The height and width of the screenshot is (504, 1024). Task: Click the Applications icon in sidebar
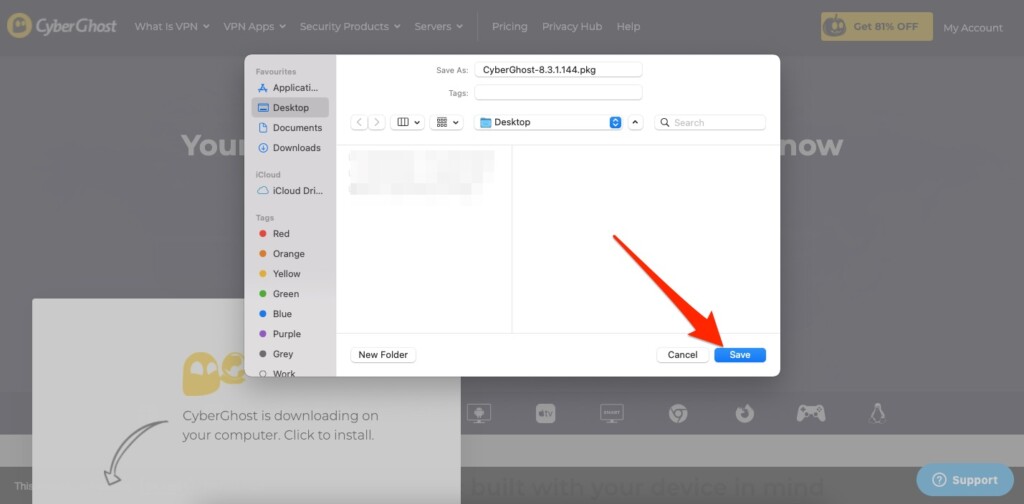[x=263, y=87]
